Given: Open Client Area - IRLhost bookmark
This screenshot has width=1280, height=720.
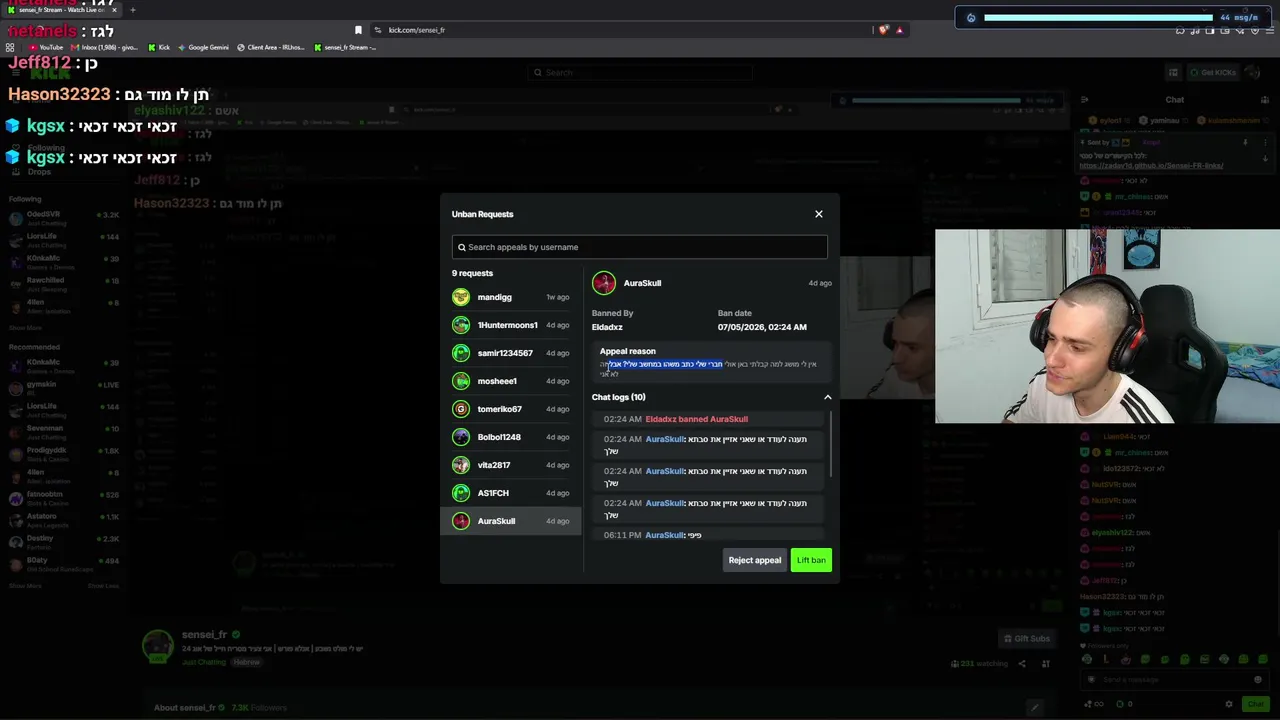Looking at the screenshot, I should coord(271,47).
